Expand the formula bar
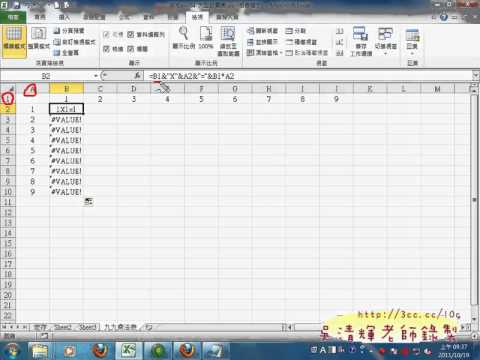Screen dimensions: 480x360 pyautogui.click(x=476, y=76)
